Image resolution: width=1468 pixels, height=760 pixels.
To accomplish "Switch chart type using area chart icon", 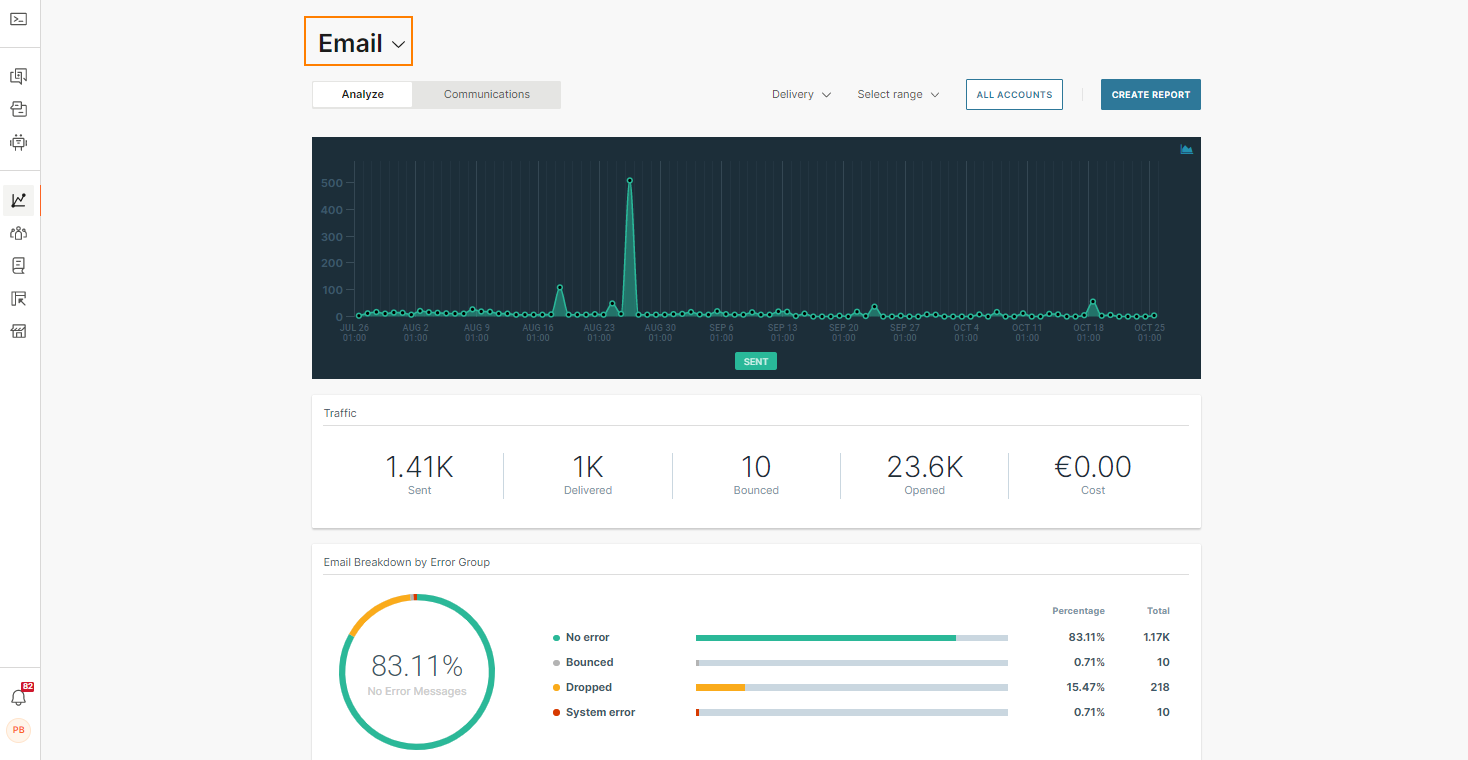I will pos(1186,149).
